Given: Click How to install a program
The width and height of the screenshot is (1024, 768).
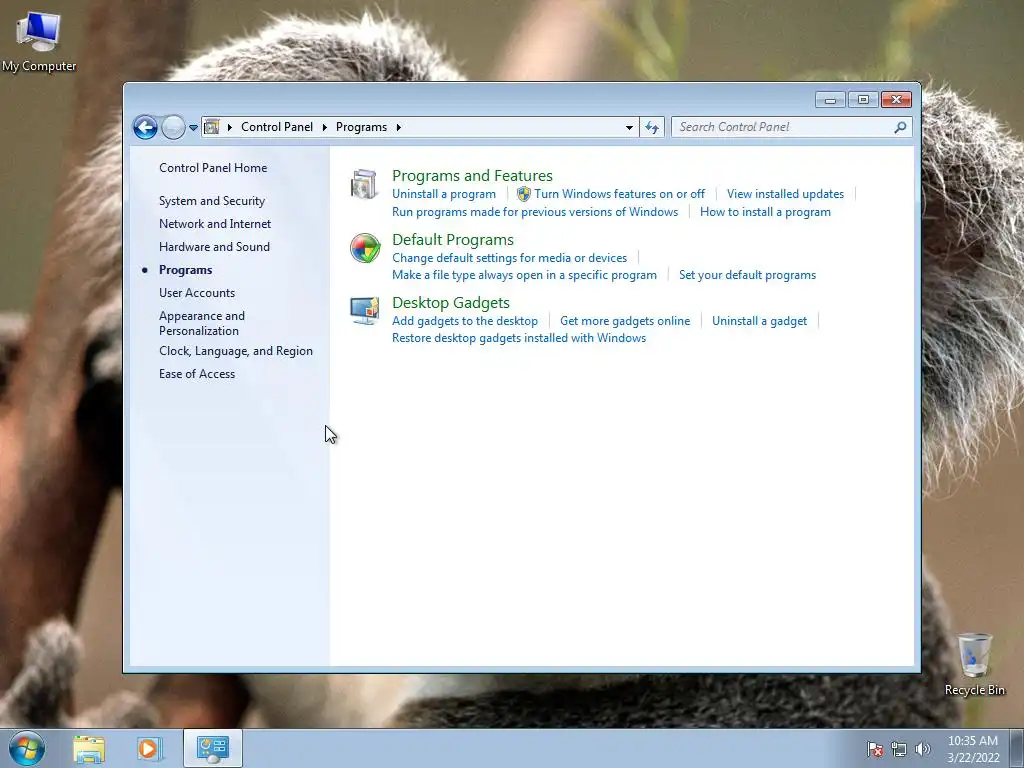Looking at the screenshot, I should tap(765, 212).
